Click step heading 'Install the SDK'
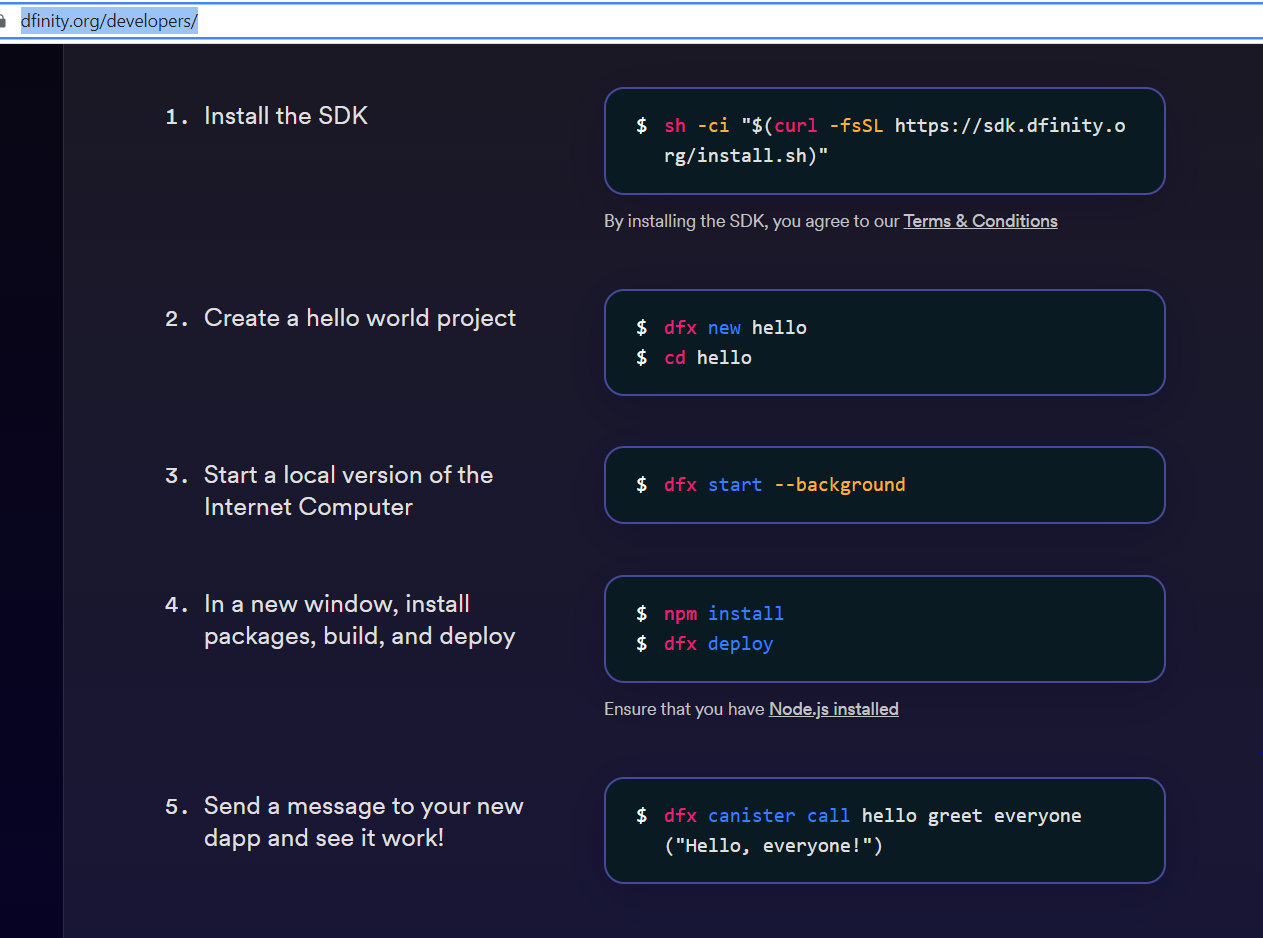 click(x=286, y=116)
